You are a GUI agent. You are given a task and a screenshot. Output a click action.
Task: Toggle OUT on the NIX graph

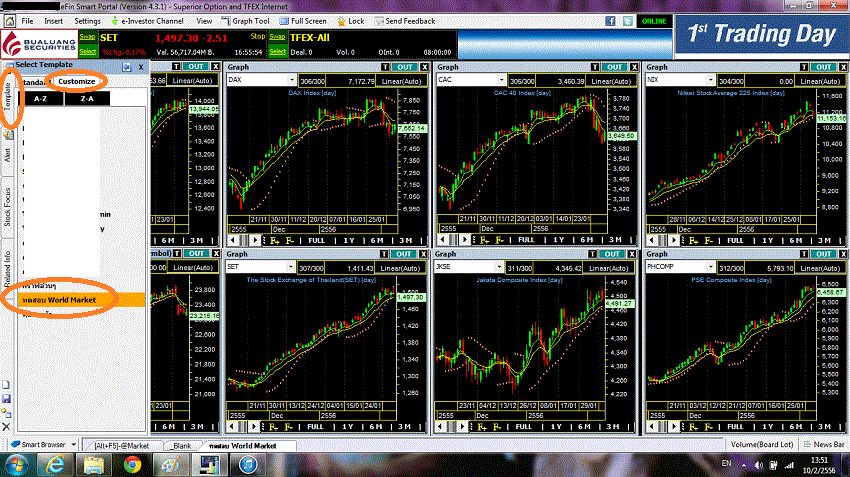coord(823,67)
